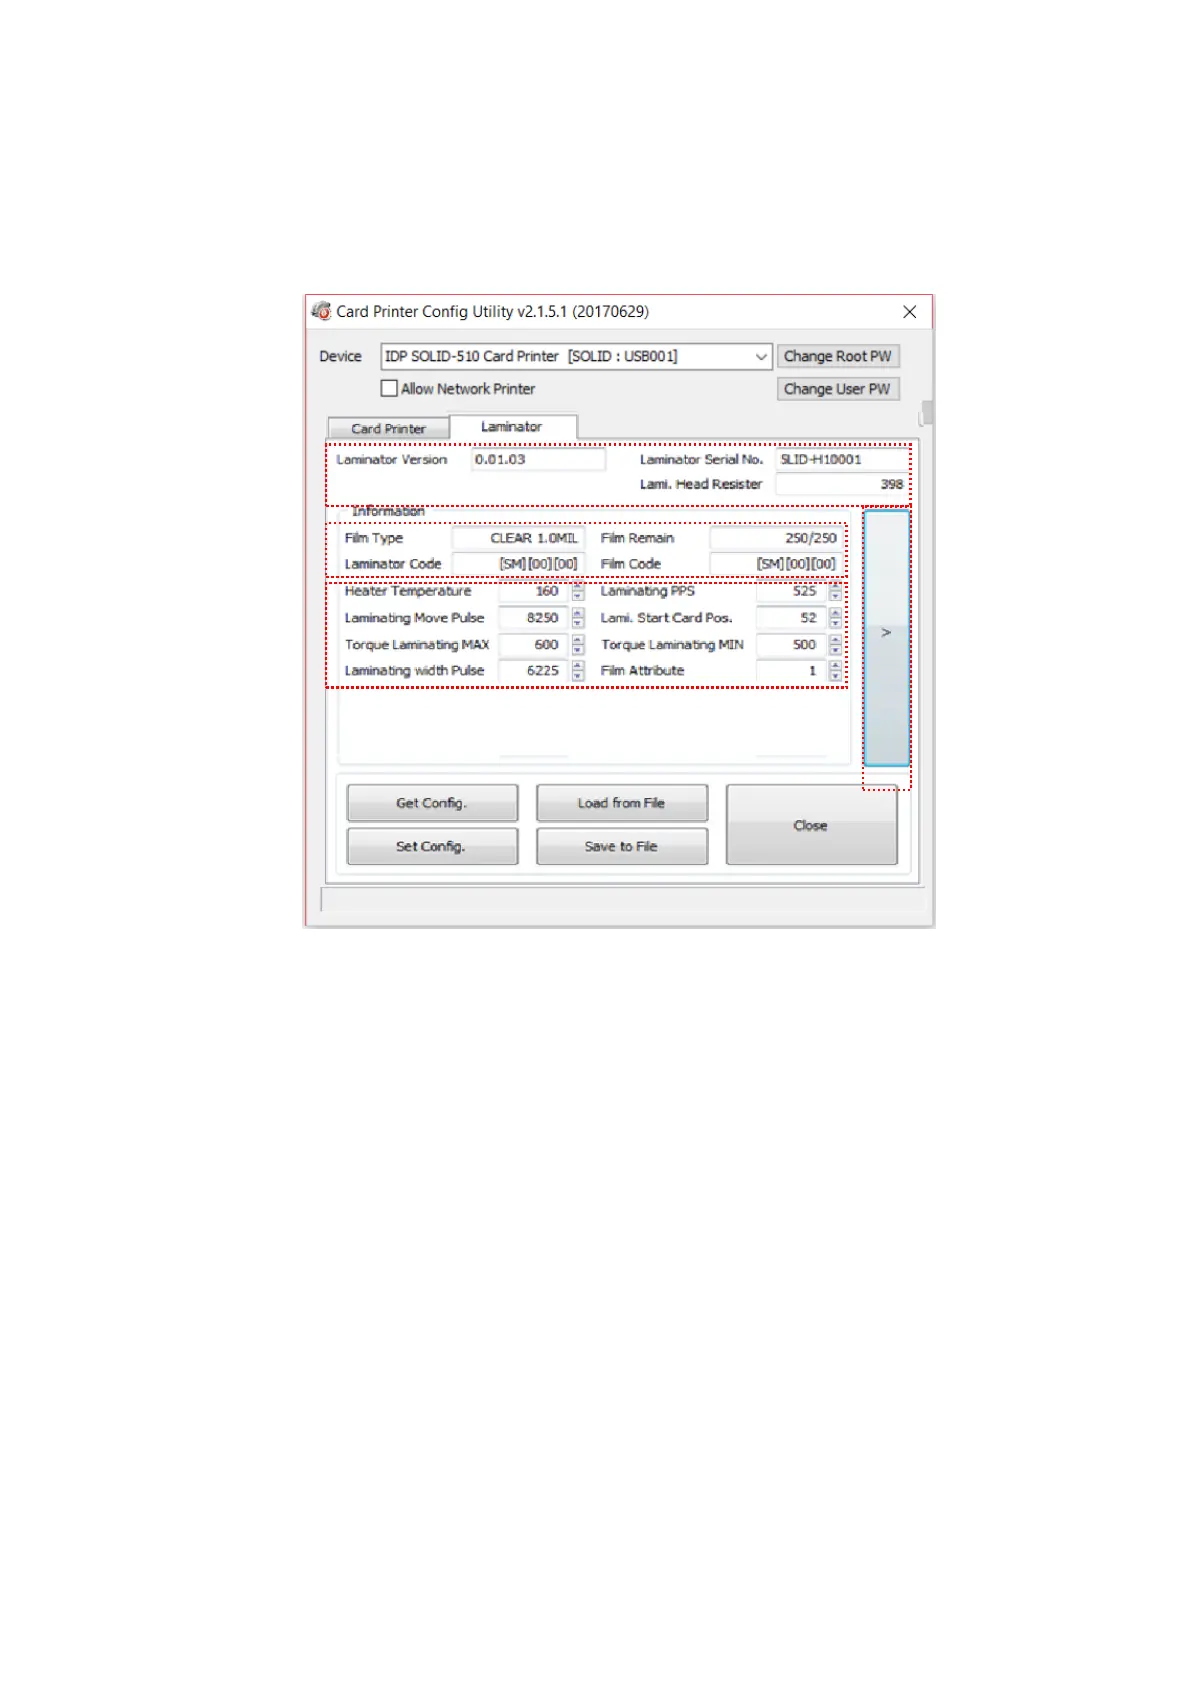Viewport: 1191px width, 1684px height.
Task: Click the Laminating PPS value 525
Action: click(x=791, y=591)
